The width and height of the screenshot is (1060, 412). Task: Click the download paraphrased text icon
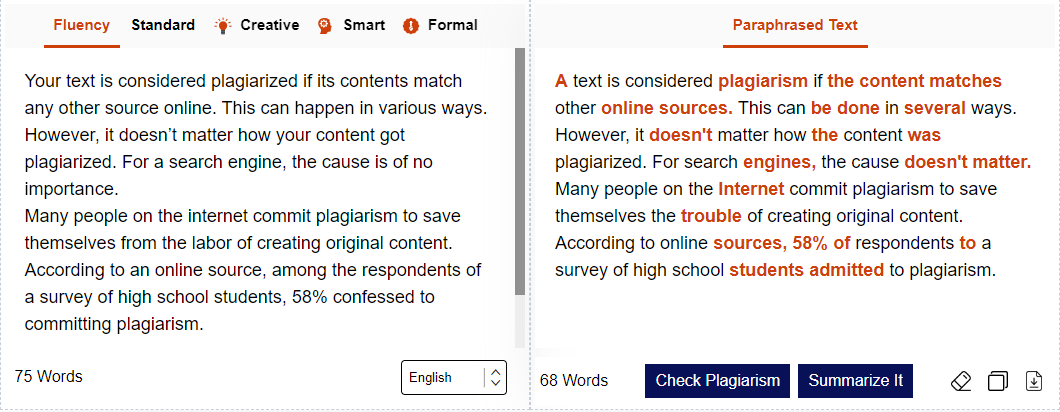(x=1034, y=381)
